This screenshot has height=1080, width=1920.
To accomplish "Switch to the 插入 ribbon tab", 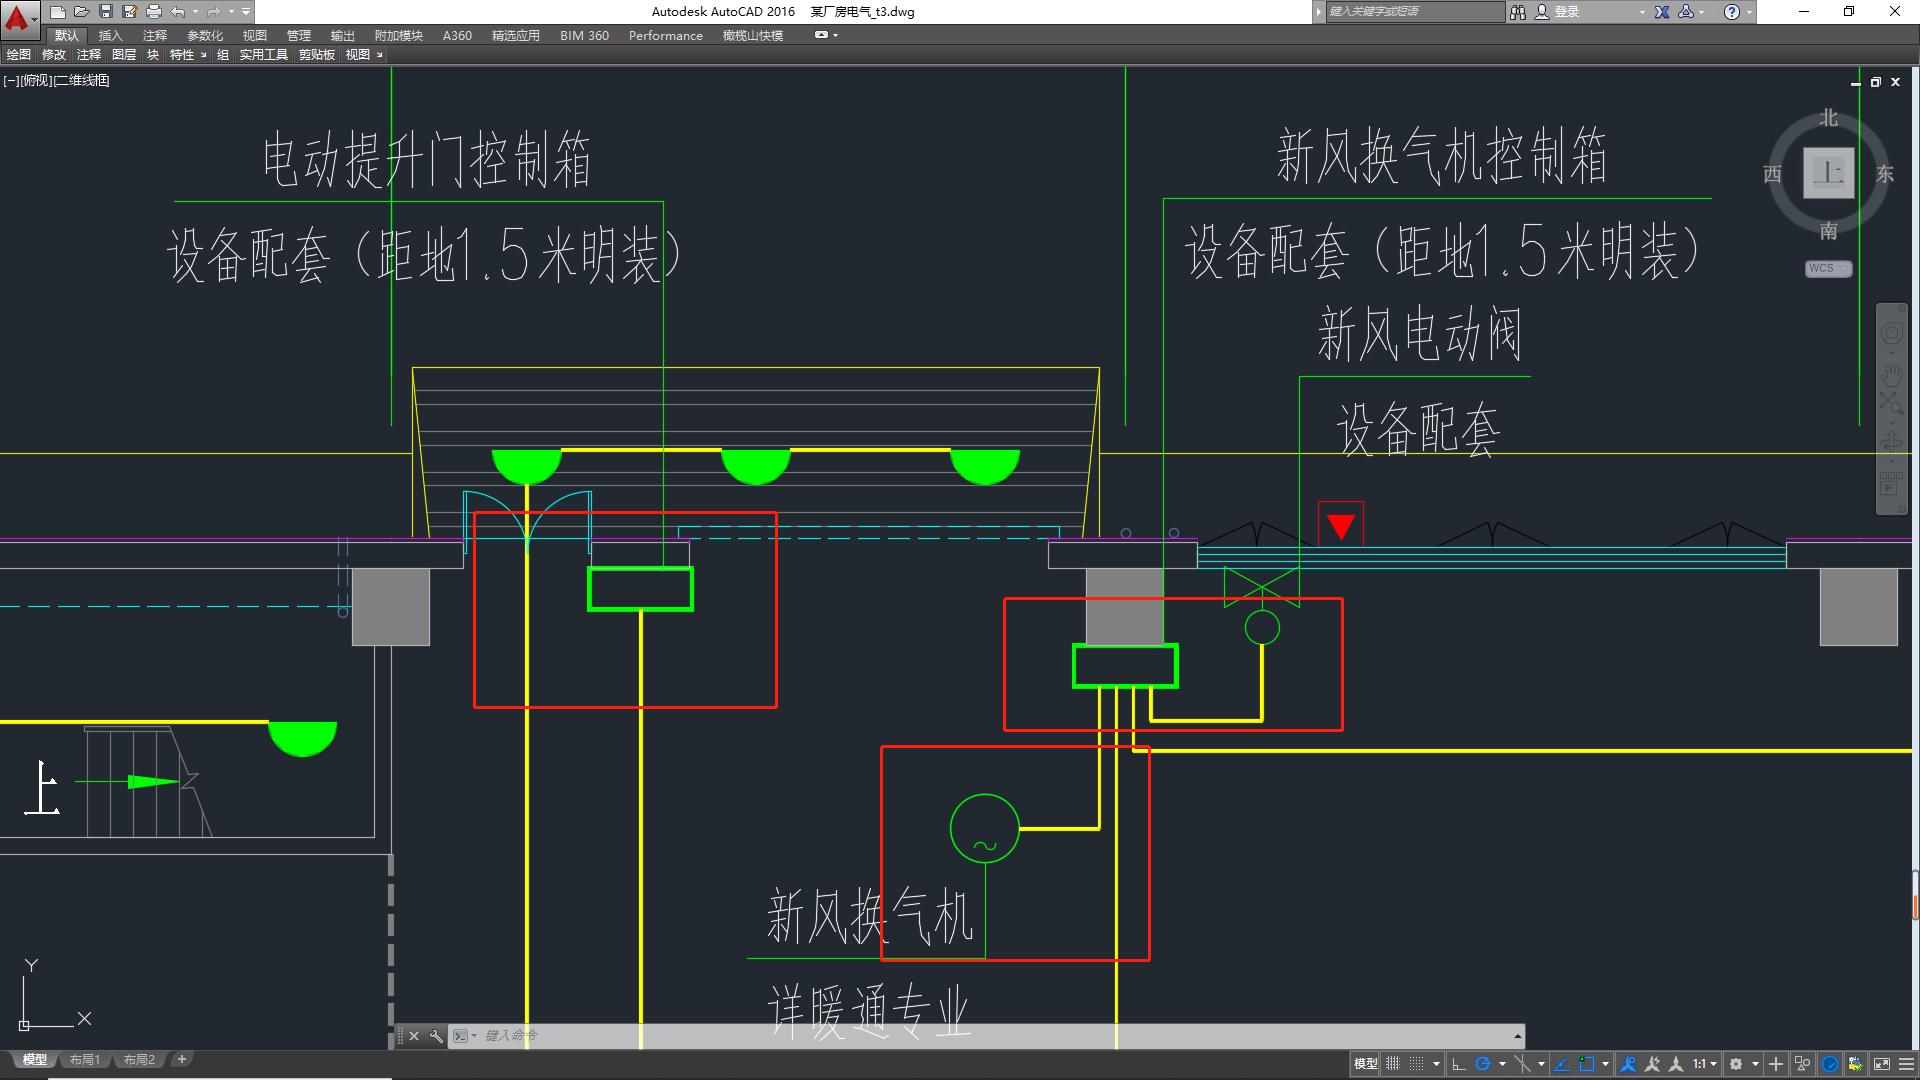I will click(x=107, y=35).
